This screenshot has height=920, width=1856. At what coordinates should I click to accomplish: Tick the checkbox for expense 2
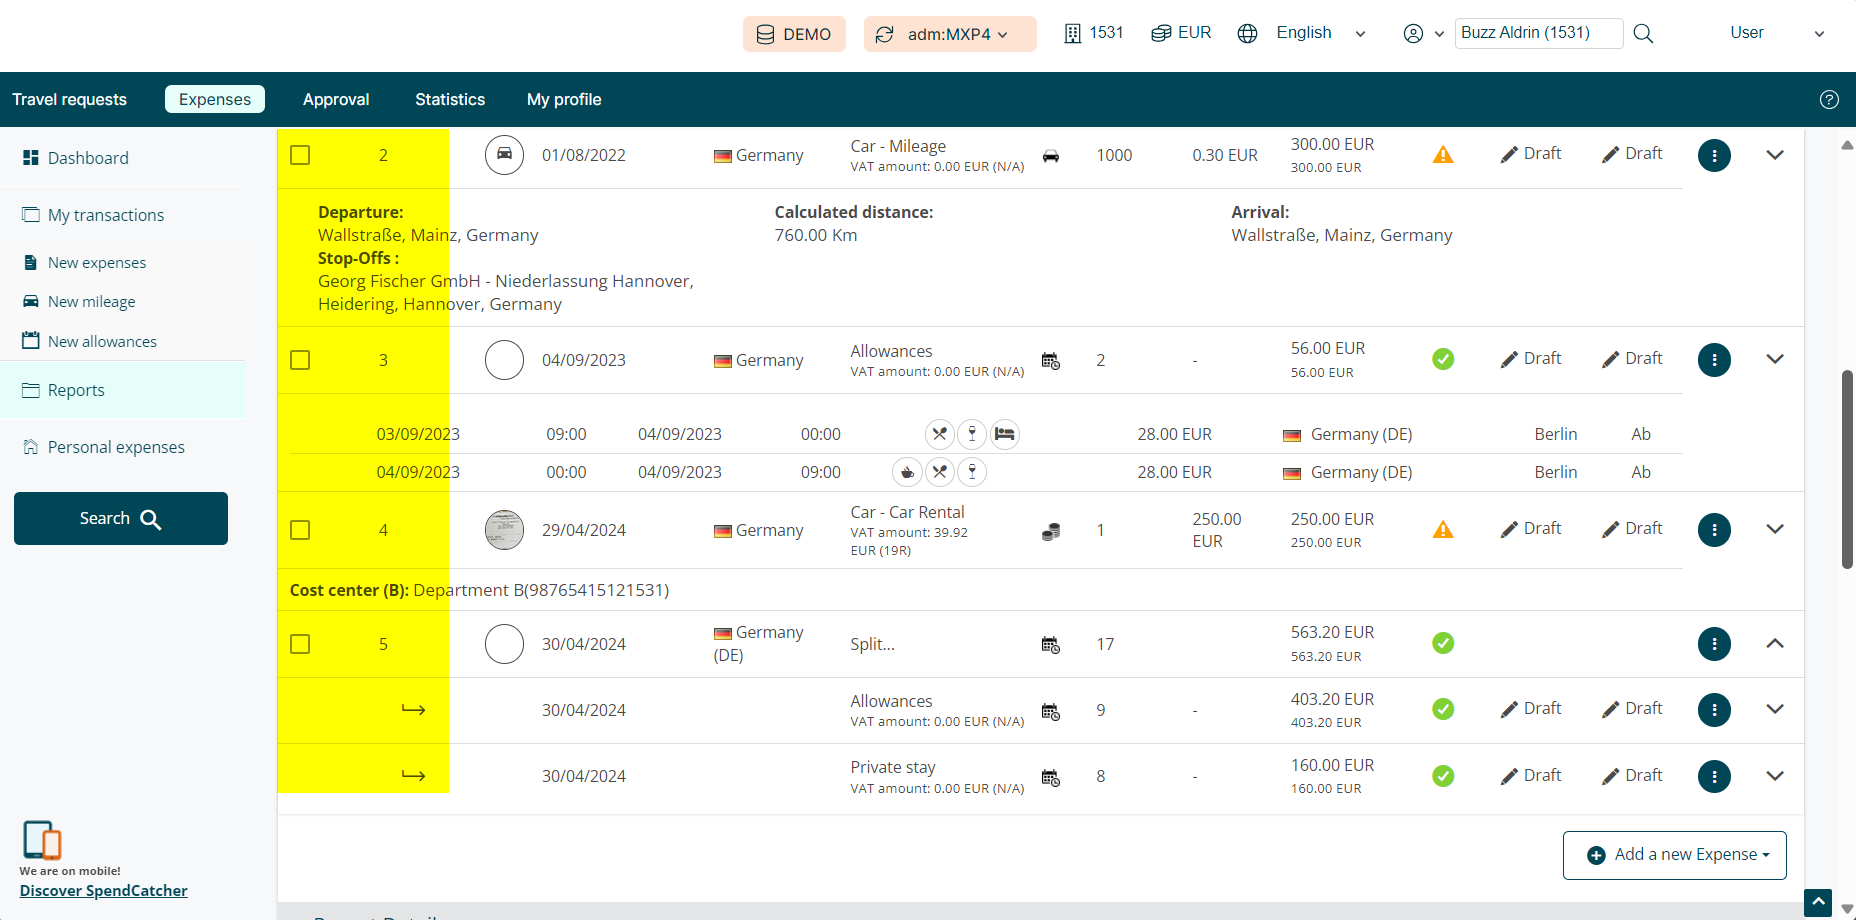tap(300, 155)
